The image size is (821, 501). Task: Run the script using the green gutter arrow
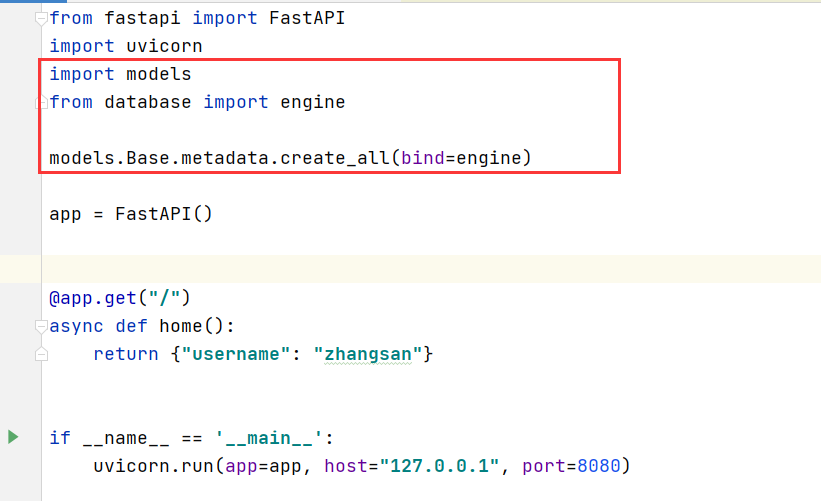click(x=13, y=437)
